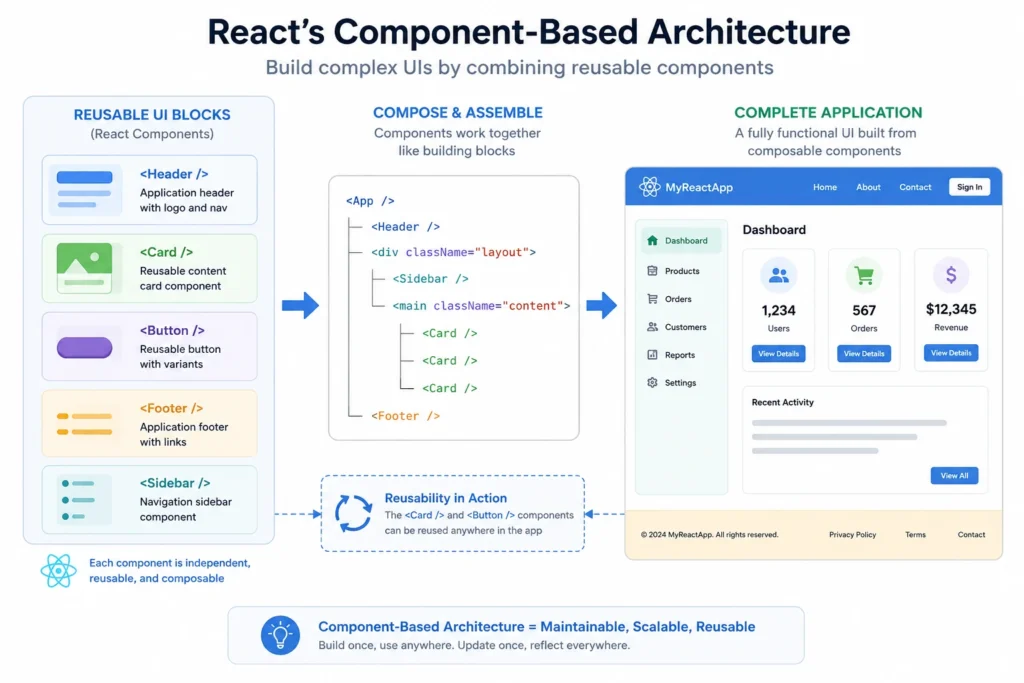1024x683 pixels.
Task: Click the dollar sign icon on Revenue card
Action: tap(951, 274)
